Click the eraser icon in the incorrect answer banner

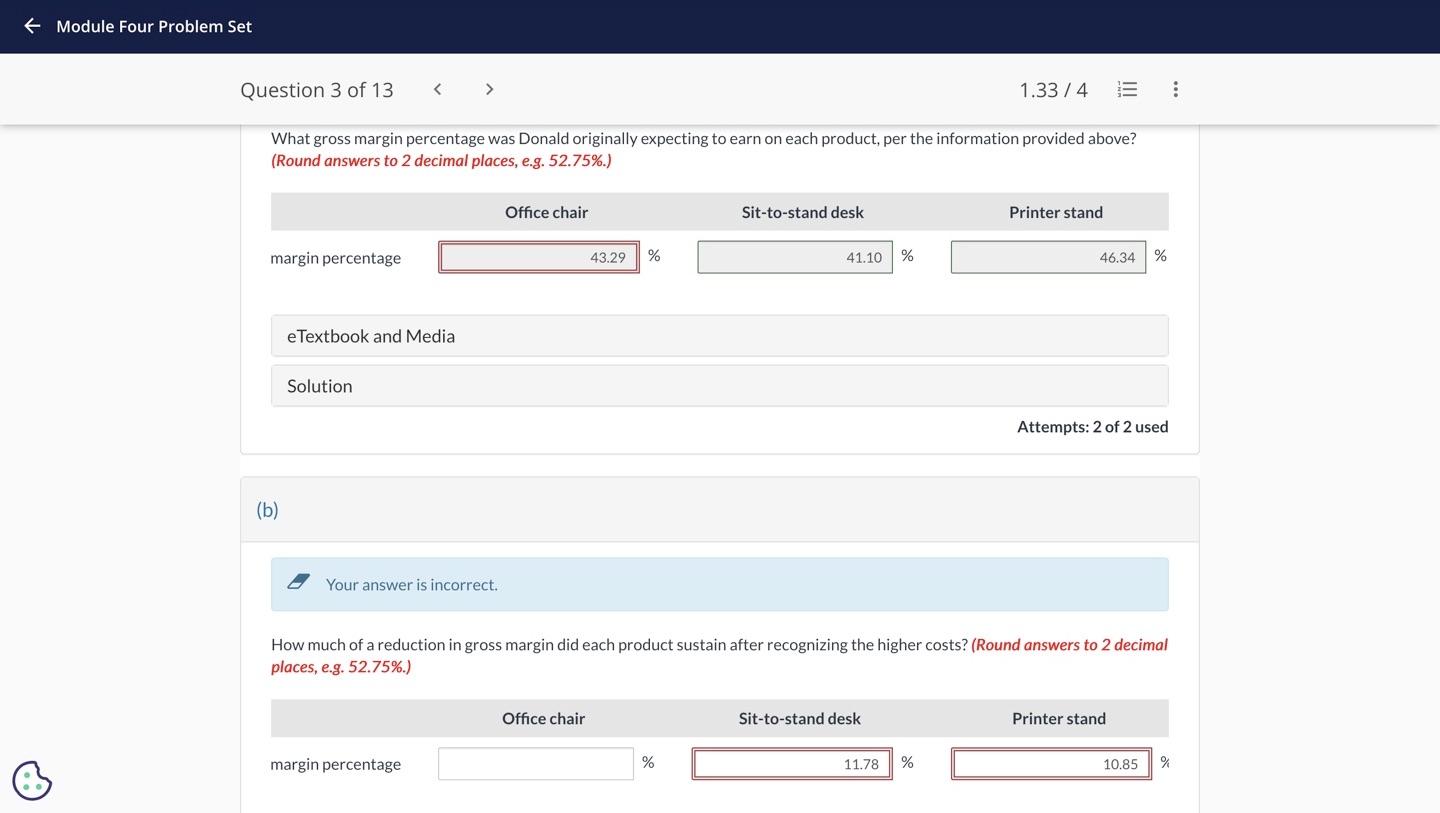298,582
